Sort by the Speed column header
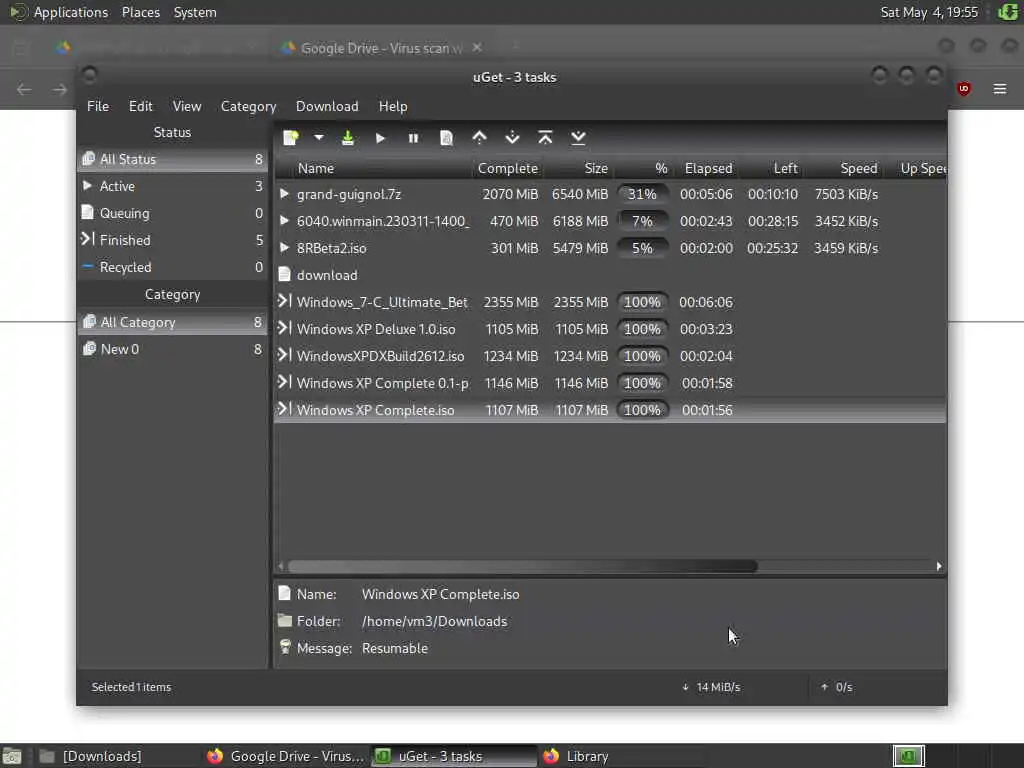 (844, 168)
